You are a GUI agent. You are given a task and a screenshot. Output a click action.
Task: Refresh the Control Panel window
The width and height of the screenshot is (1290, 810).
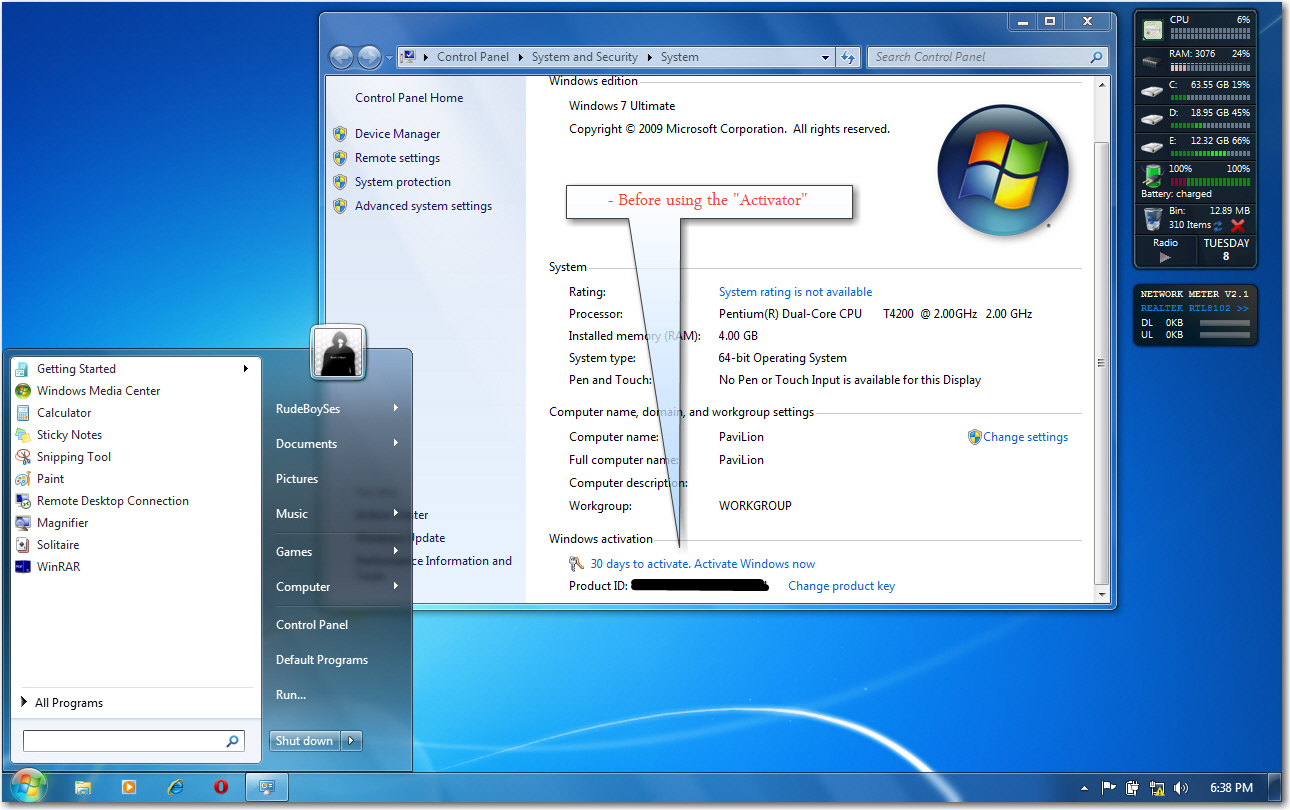848,57
